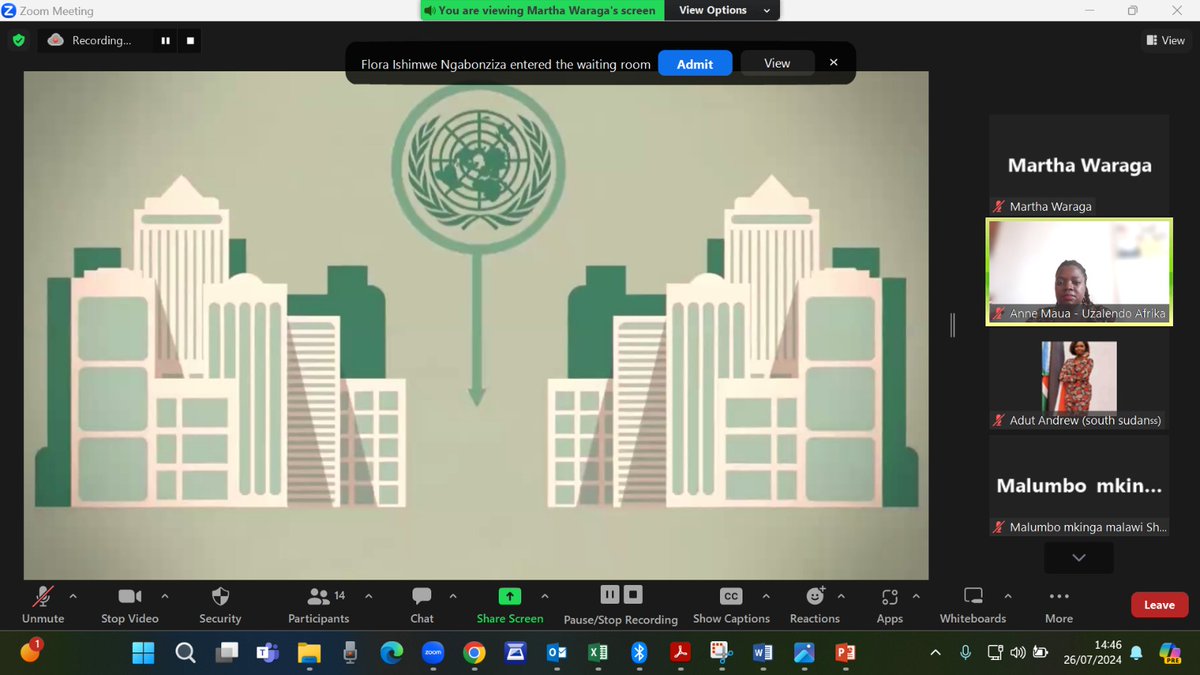Open Windows Search from the taskbar
Image resolution: width=1200 pixels, height=675 pixels.
pos(185,653)
